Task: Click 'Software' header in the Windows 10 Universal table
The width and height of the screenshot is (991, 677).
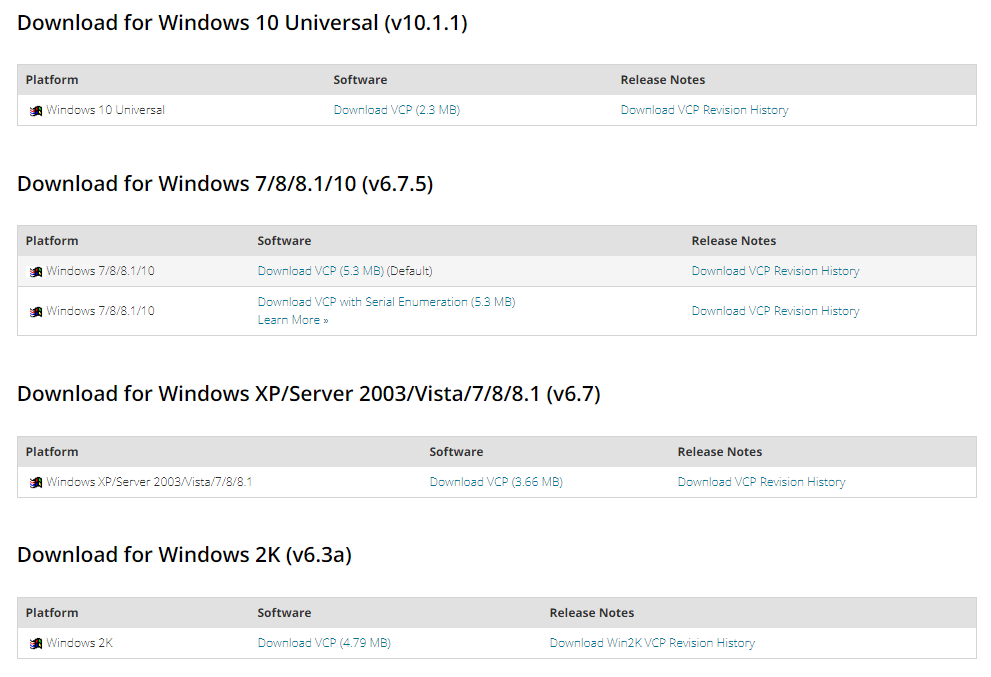Action: pos(360,80)
